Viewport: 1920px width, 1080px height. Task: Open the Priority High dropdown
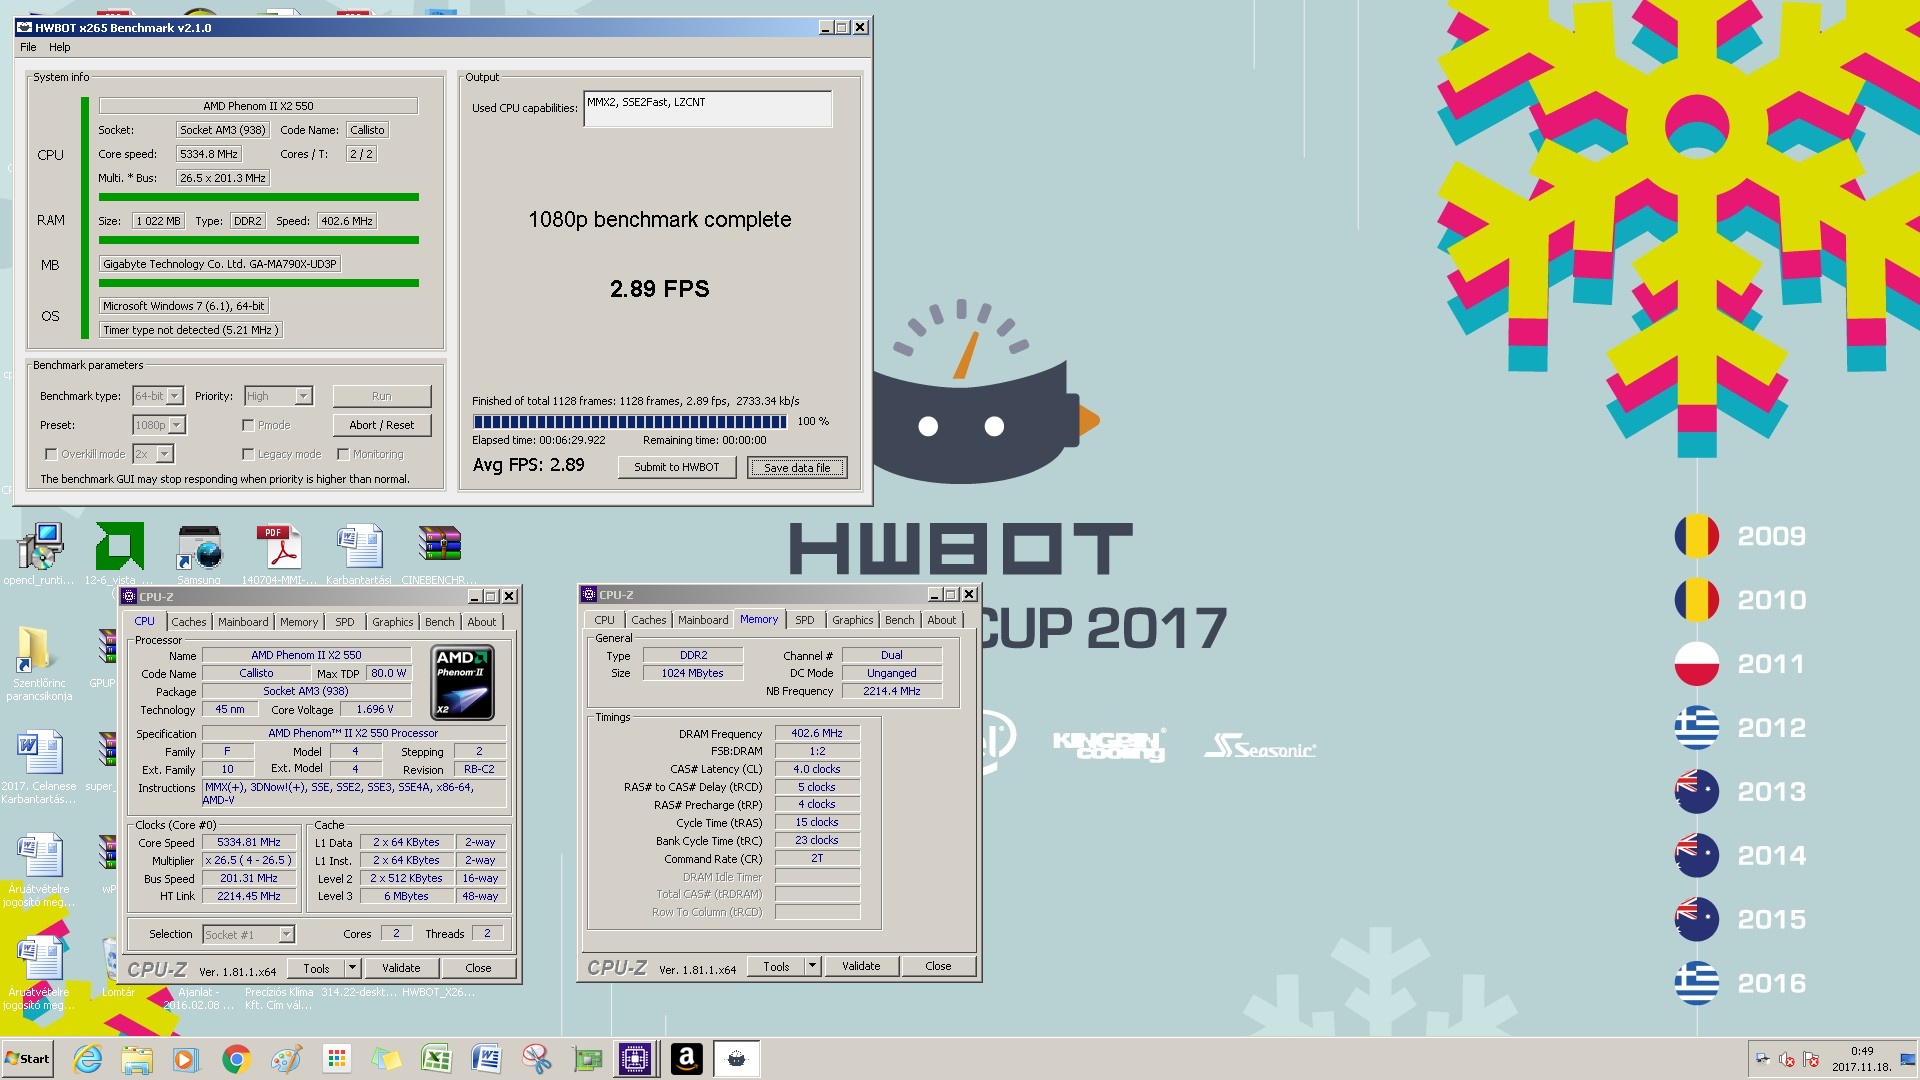pyautogui.click(x=304, y=396)
